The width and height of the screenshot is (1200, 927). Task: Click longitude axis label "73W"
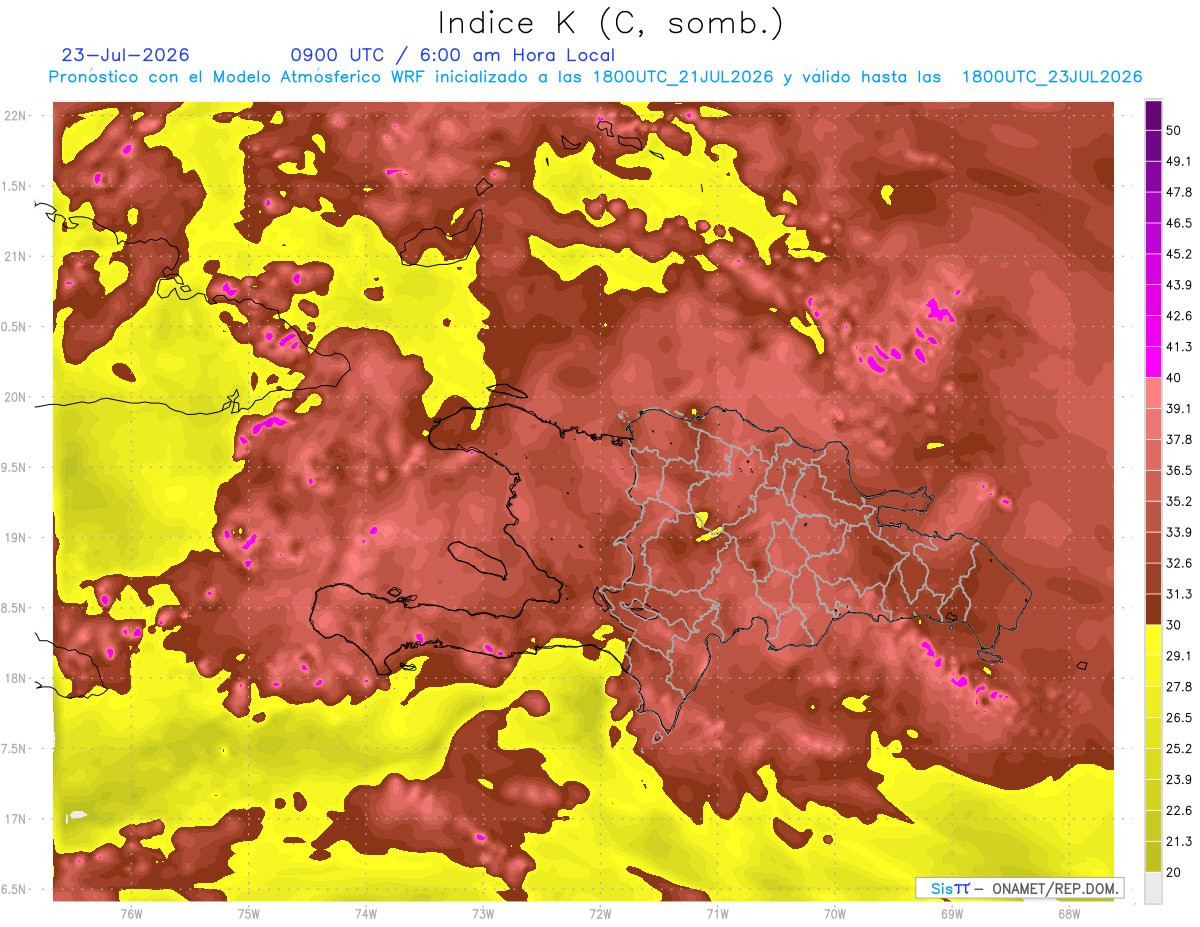click(x=482, y=914)
